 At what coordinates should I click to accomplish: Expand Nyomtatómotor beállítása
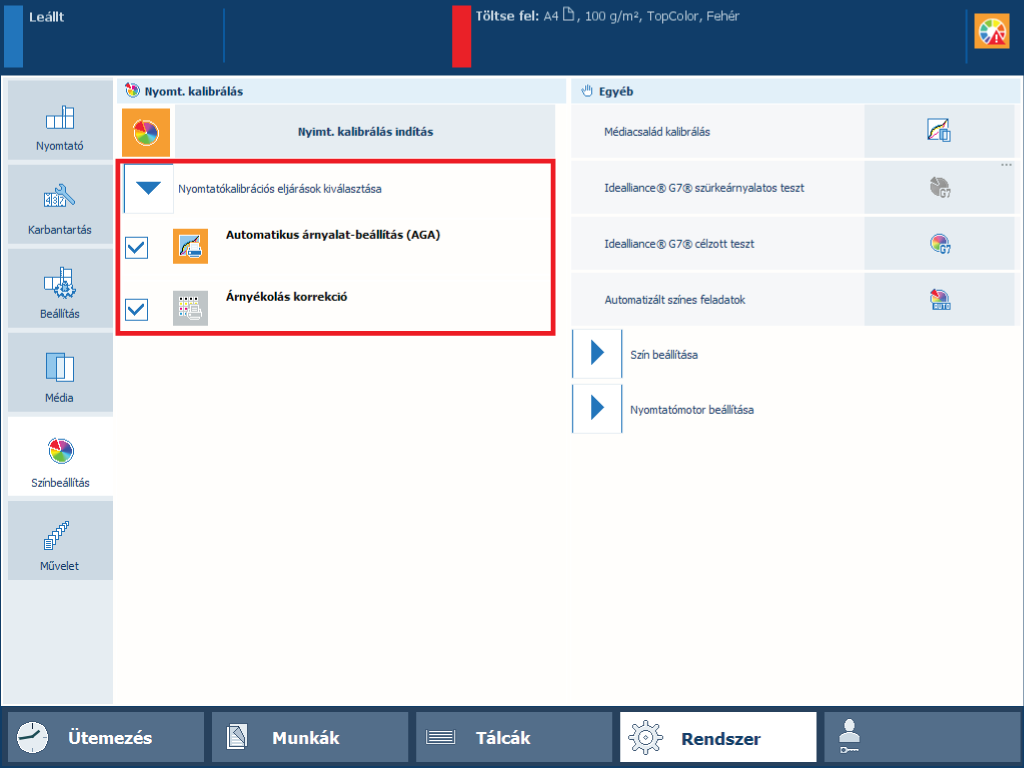597,408
